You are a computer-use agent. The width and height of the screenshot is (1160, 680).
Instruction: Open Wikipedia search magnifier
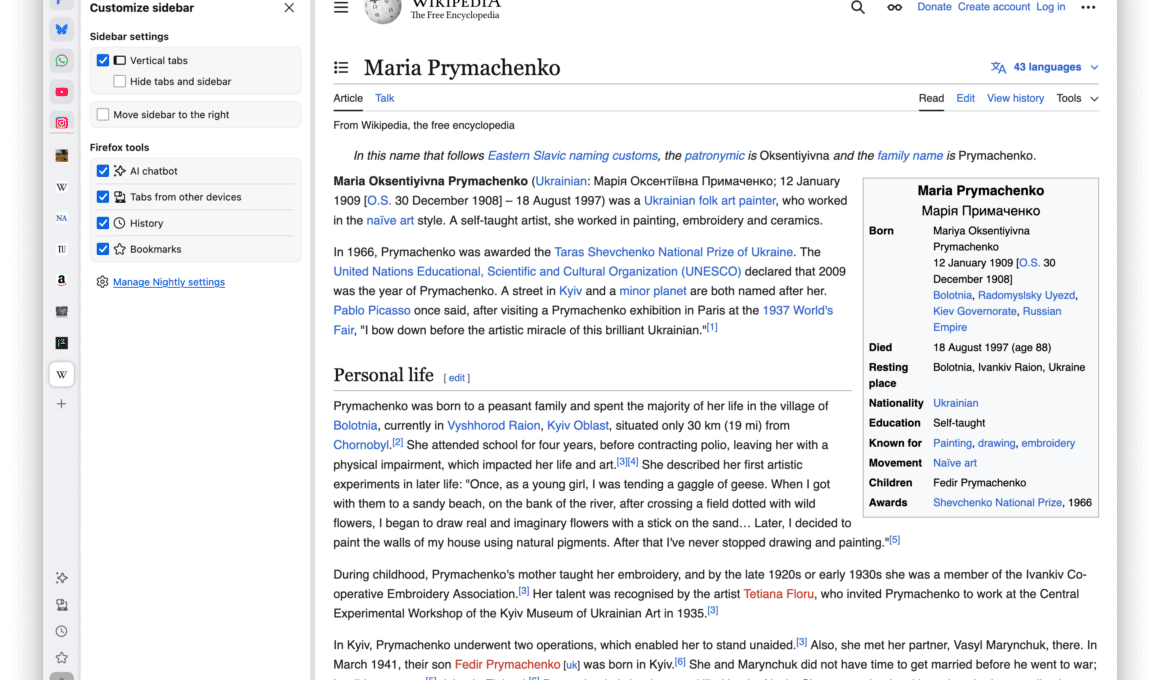point(857,7)
